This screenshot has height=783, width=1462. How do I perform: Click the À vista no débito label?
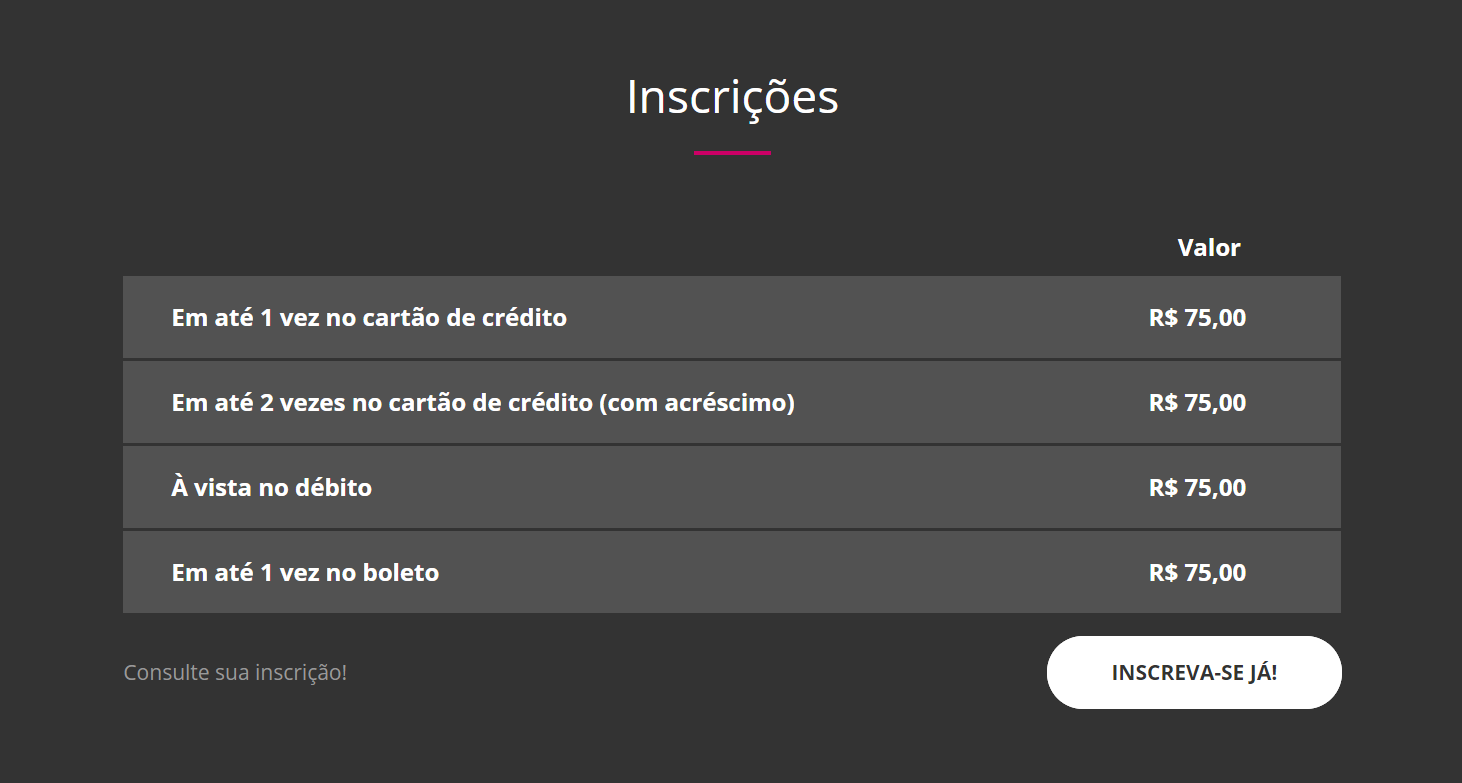pos(272,487)
